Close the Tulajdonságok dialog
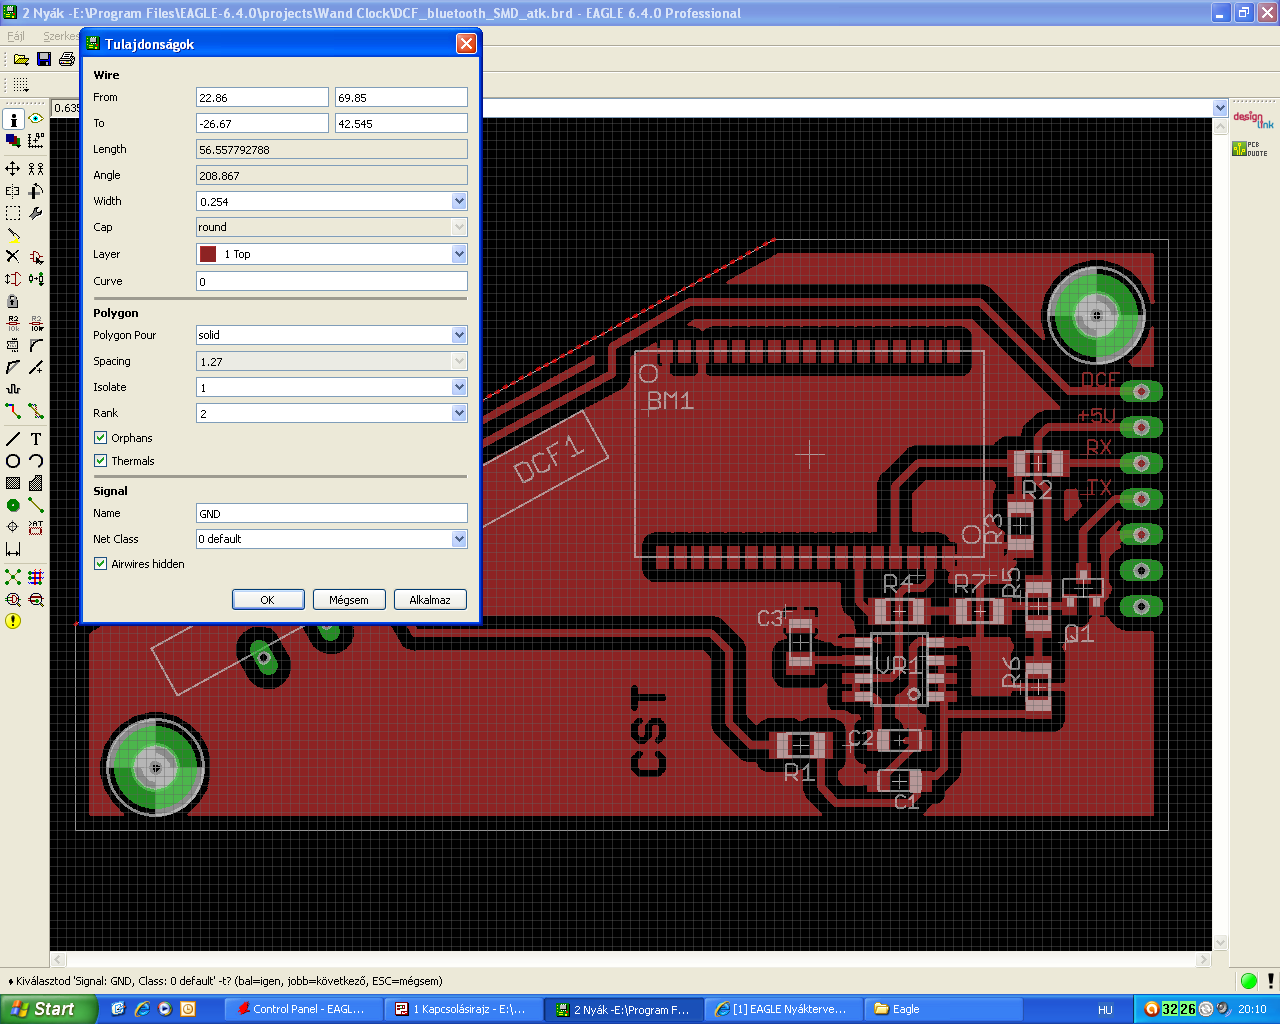Image resolution: width=1280 pixels, height=1024 pixels. click(x=466, y=44)
